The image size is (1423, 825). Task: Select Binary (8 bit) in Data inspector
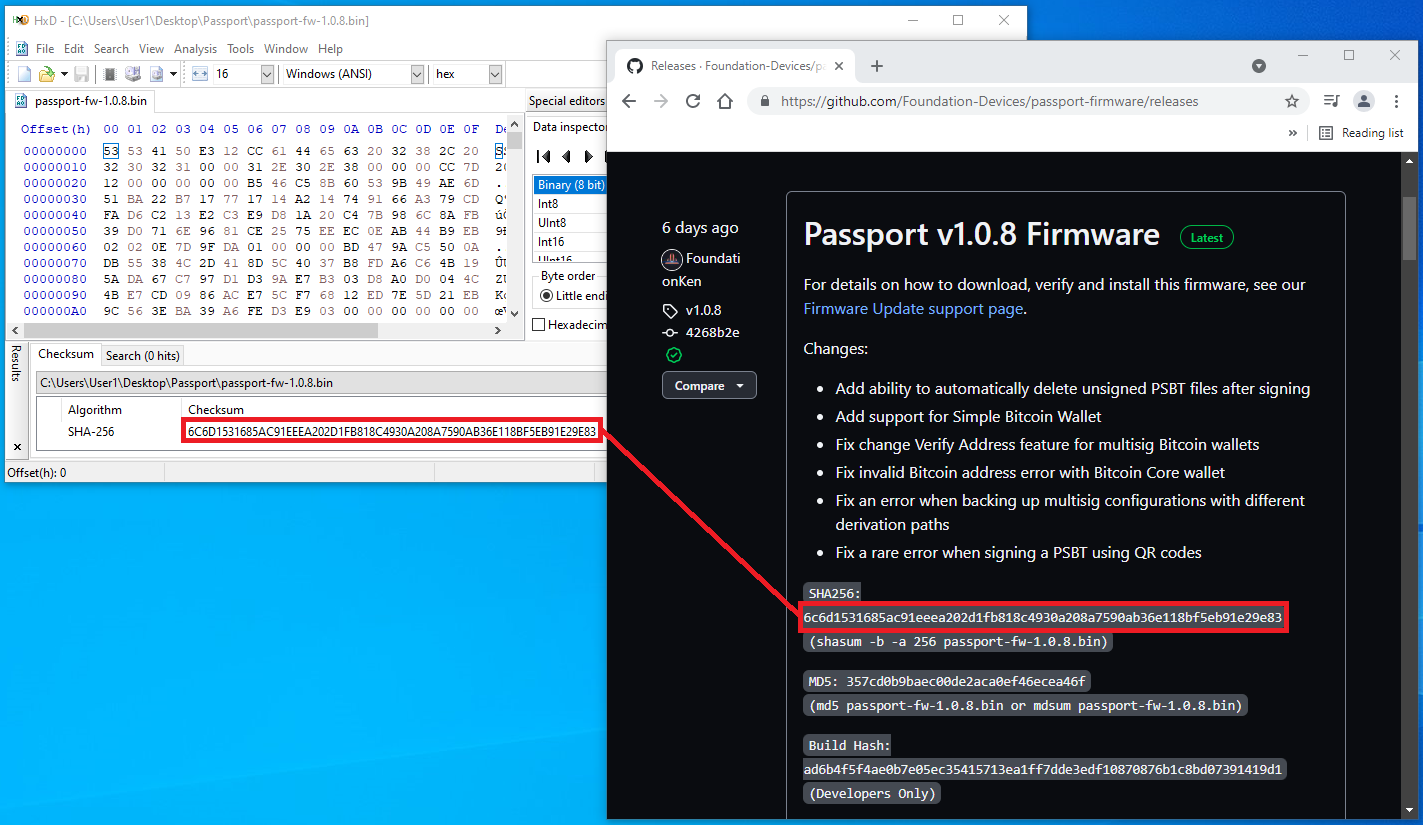(570, 185)
